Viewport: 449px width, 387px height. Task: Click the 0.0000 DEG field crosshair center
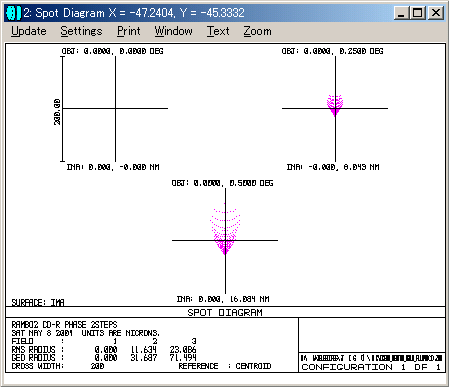tap(116, 108)
